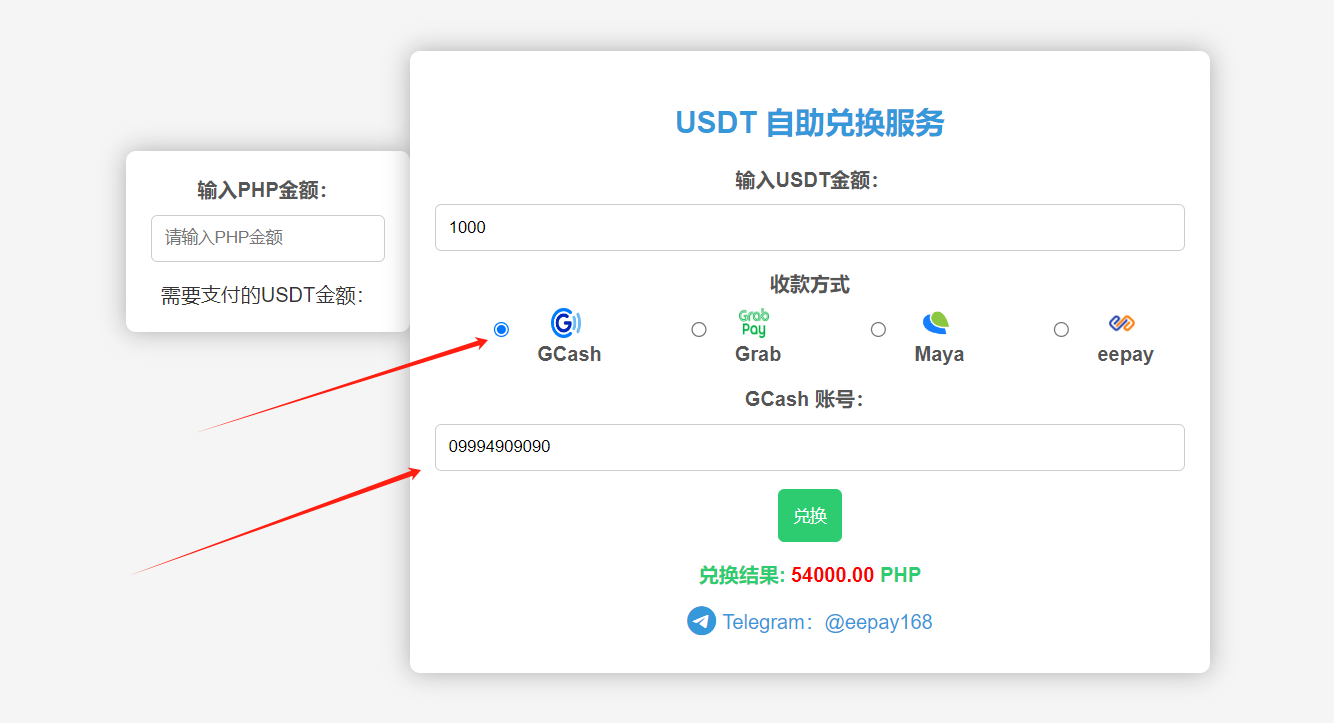Viewport: 1334px width, 723px height.
Task: Click the eepay logo icon
Action: coord(1122,323)
